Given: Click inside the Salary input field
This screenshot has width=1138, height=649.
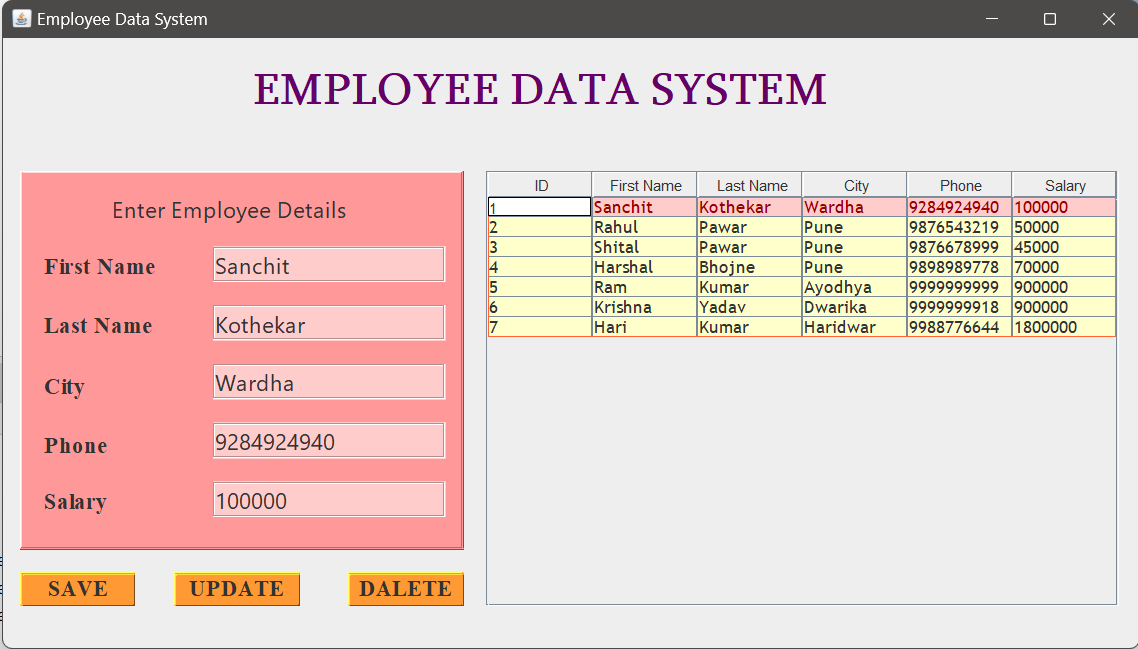Looking at the screenshot, I should (328, 498).
